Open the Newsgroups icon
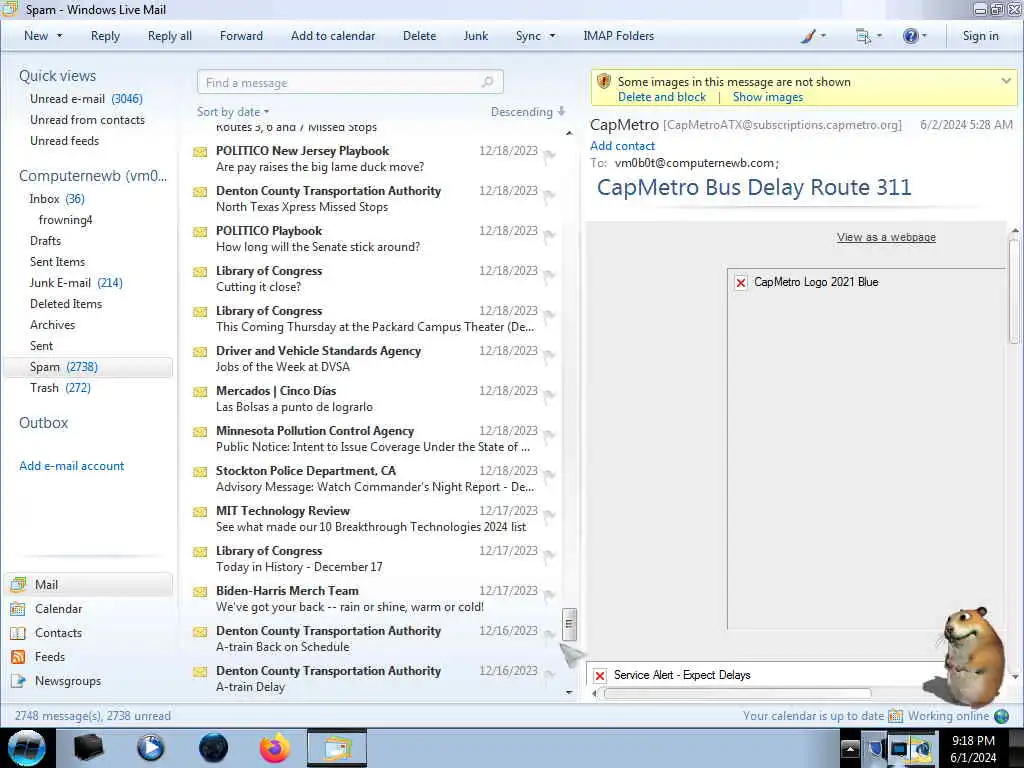 18,681
